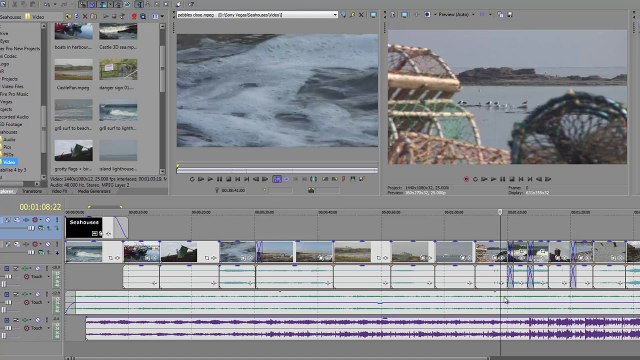The image size is (640, 360).
Task: Open the Trimmer media history dropdown
Action: tap(335, 15)
